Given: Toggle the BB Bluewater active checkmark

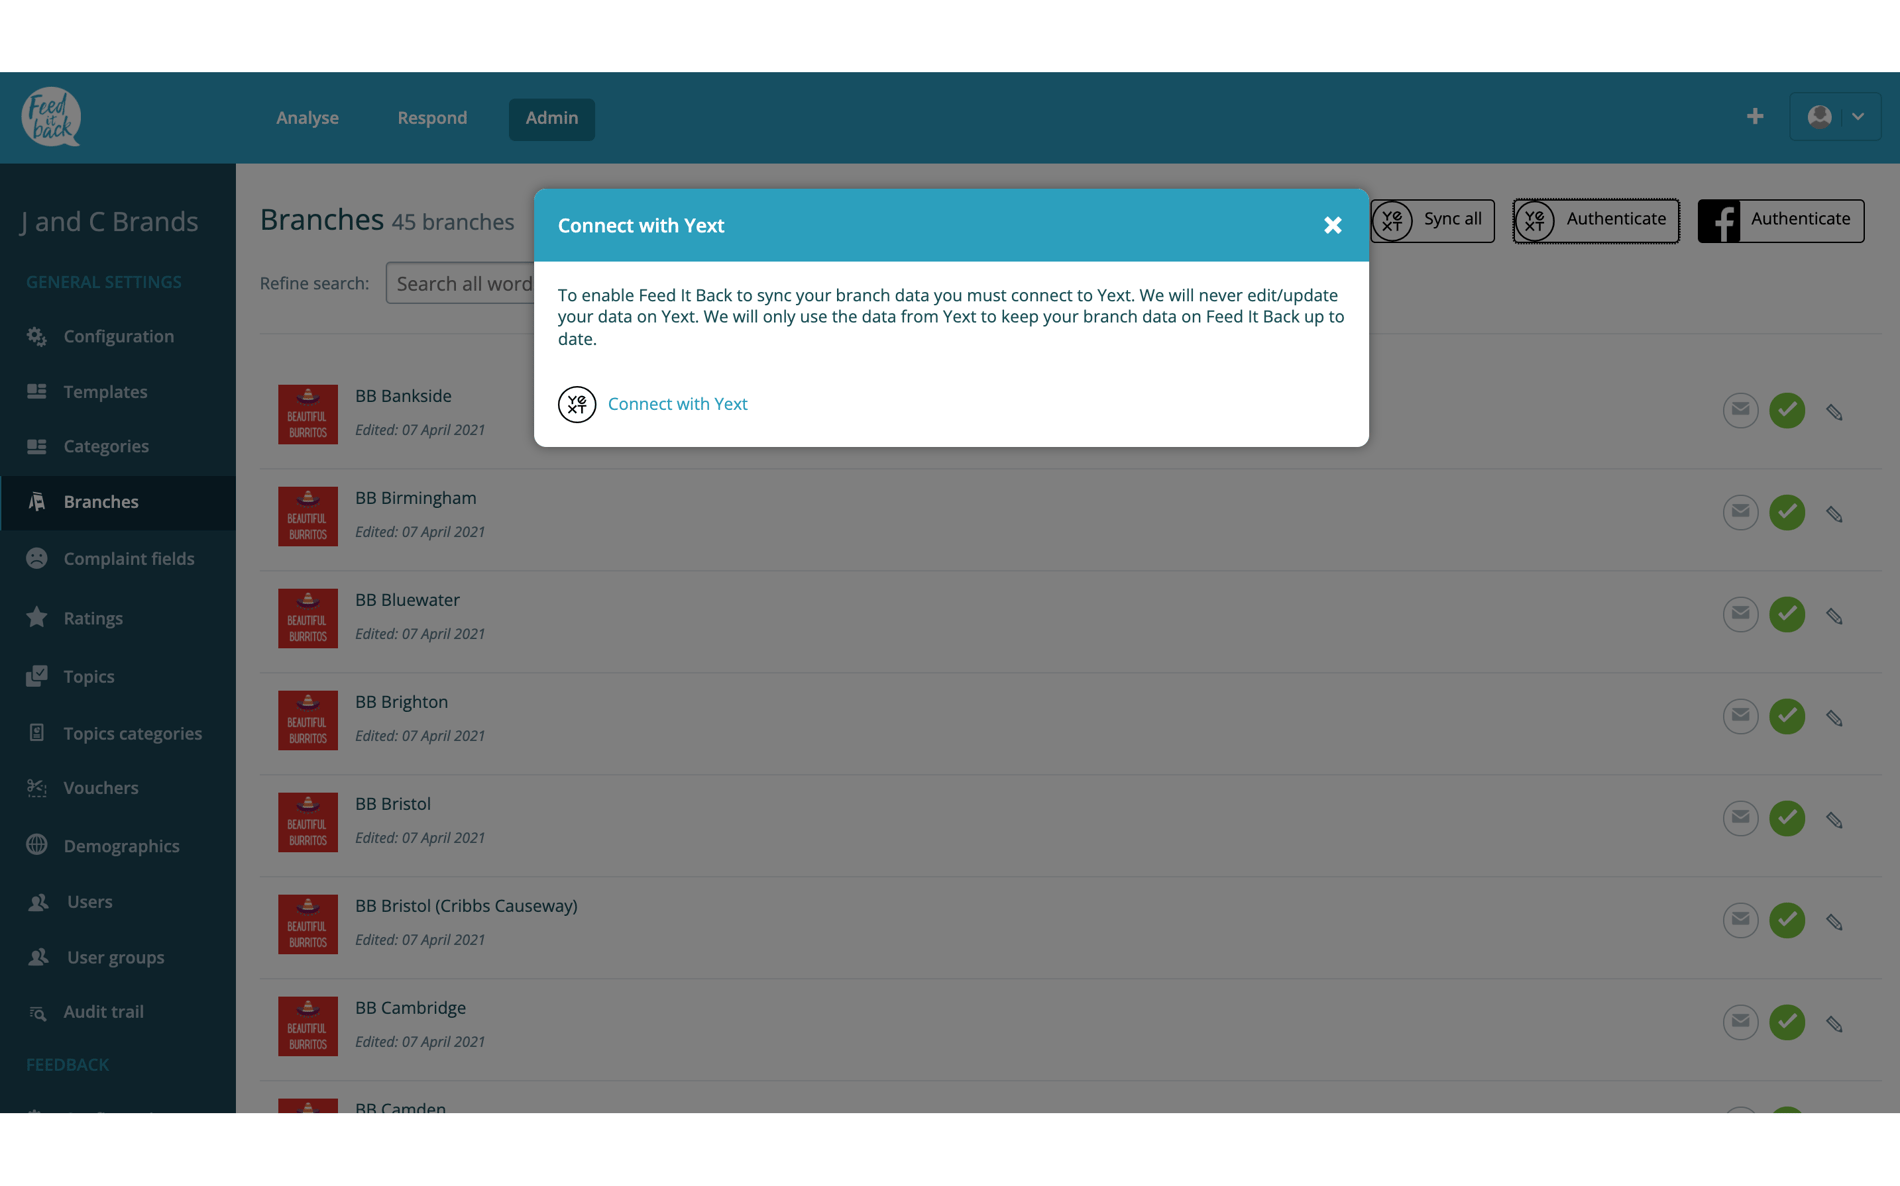Looking at the screenshot, I should [1787, 614].
